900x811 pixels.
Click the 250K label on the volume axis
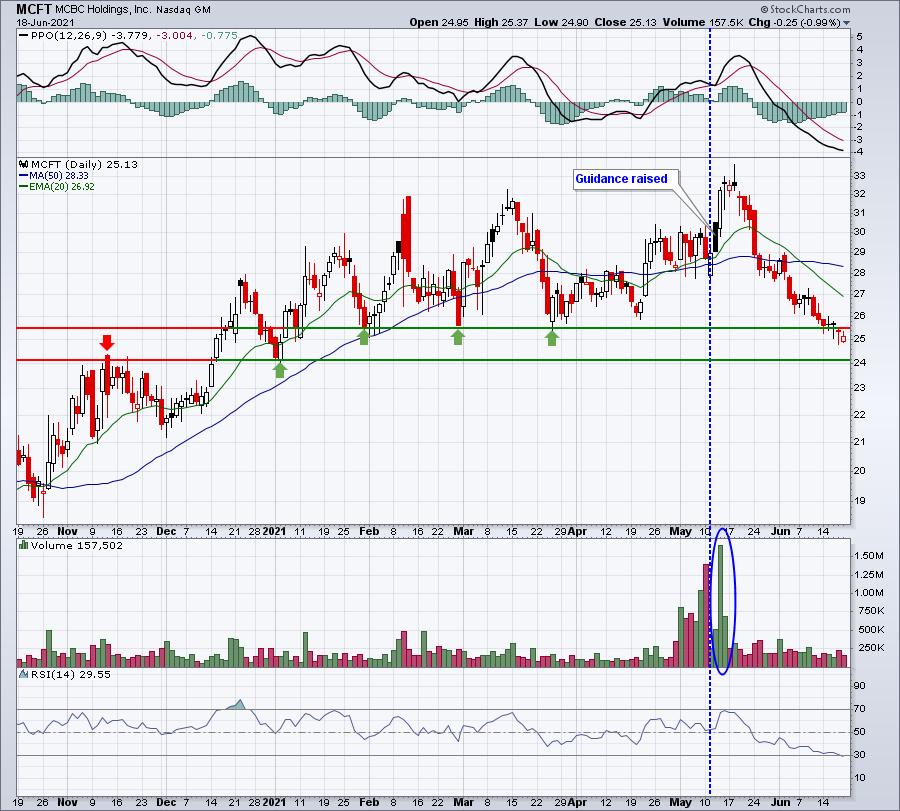(871, 647)
